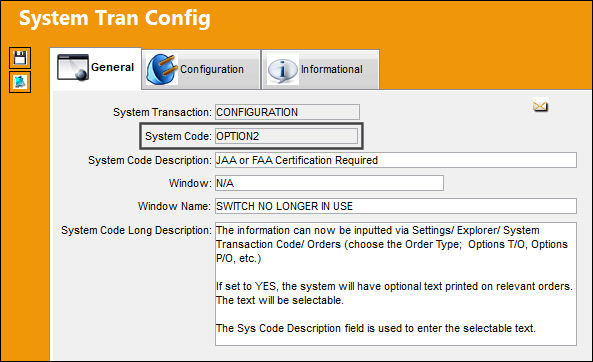Click the System Code label
Viewport: 593px width, 362px height.
[x=178, y=136]
